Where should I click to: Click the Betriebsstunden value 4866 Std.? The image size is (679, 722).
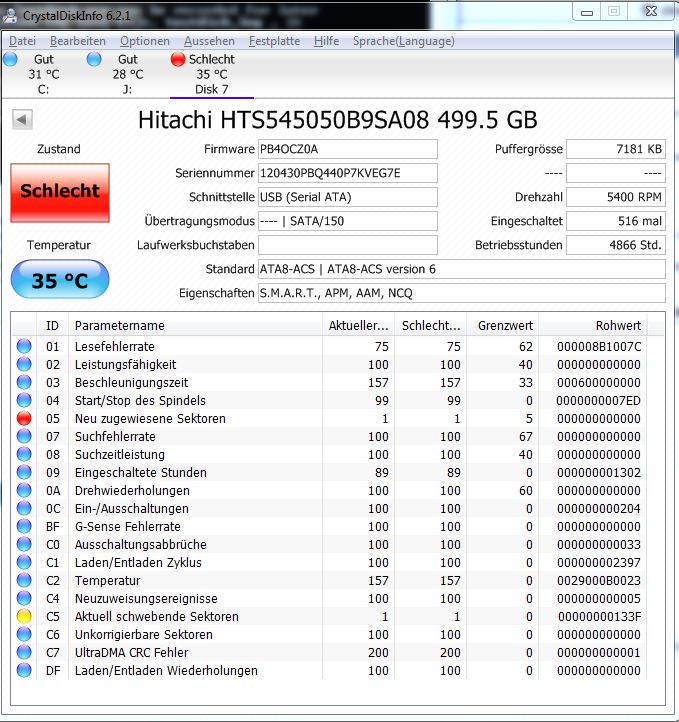616,245
